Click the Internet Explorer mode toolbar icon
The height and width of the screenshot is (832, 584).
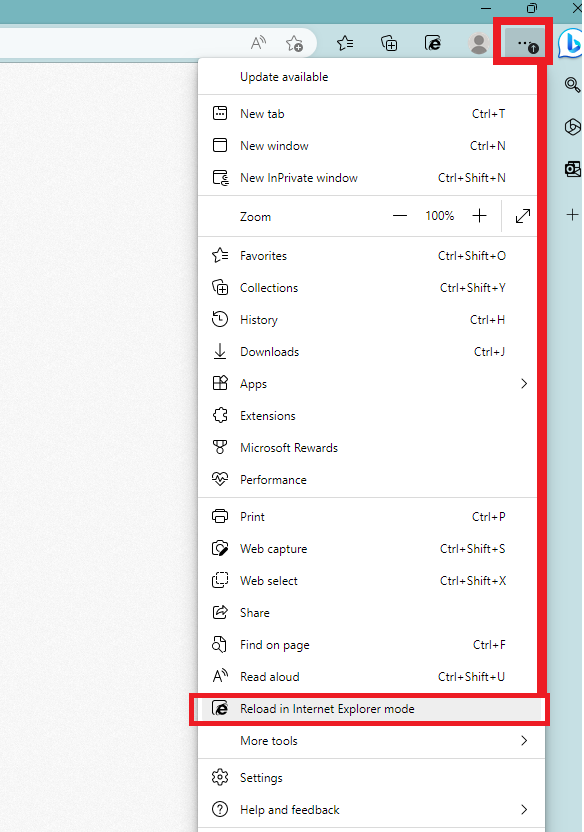(x=433, y=43)
